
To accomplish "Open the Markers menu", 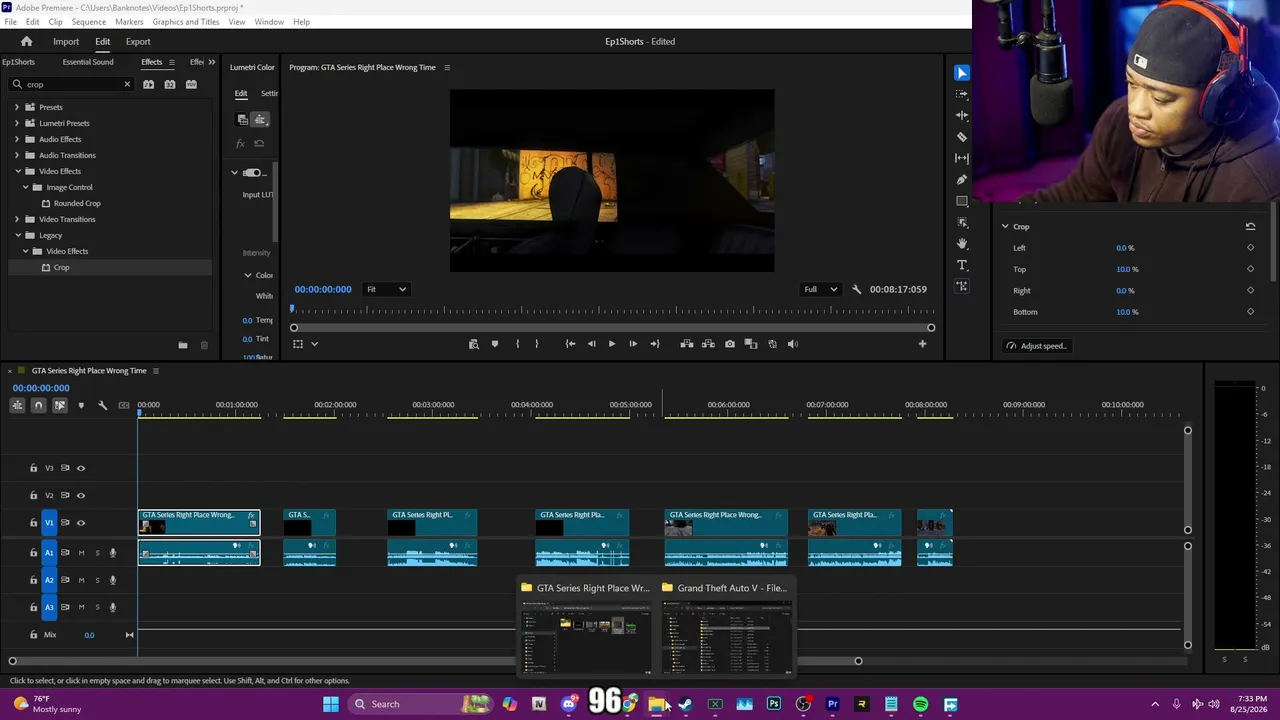I will (129, 22).
